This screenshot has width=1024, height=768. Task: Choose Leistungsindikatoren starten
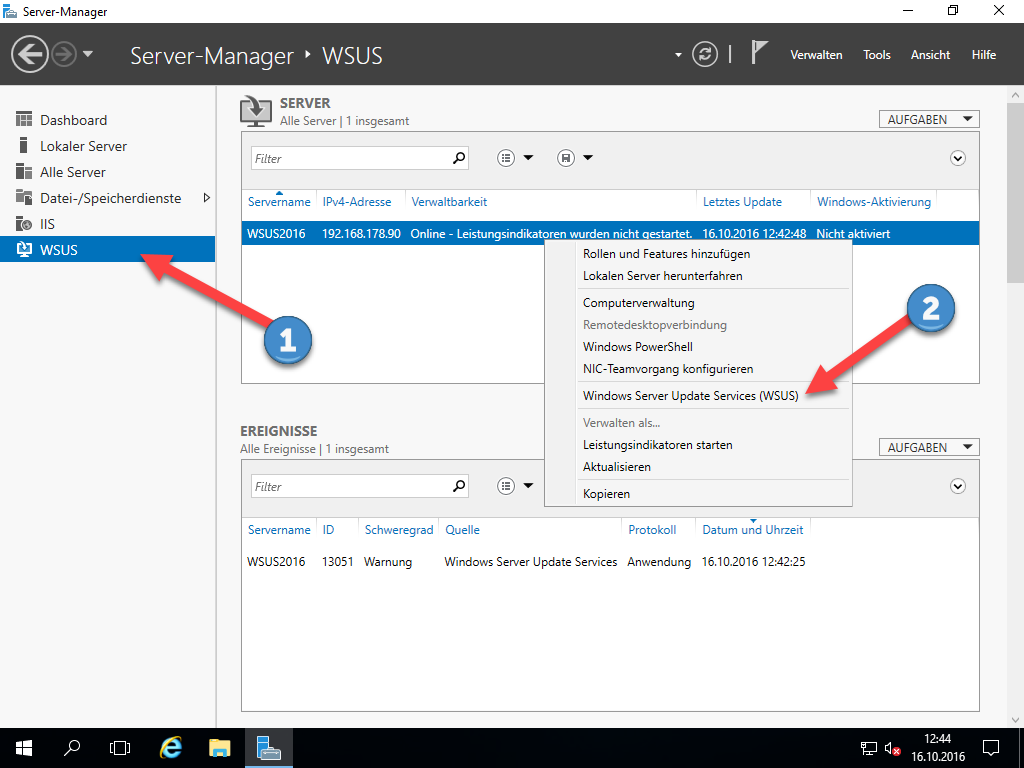[x=657, y=445]
